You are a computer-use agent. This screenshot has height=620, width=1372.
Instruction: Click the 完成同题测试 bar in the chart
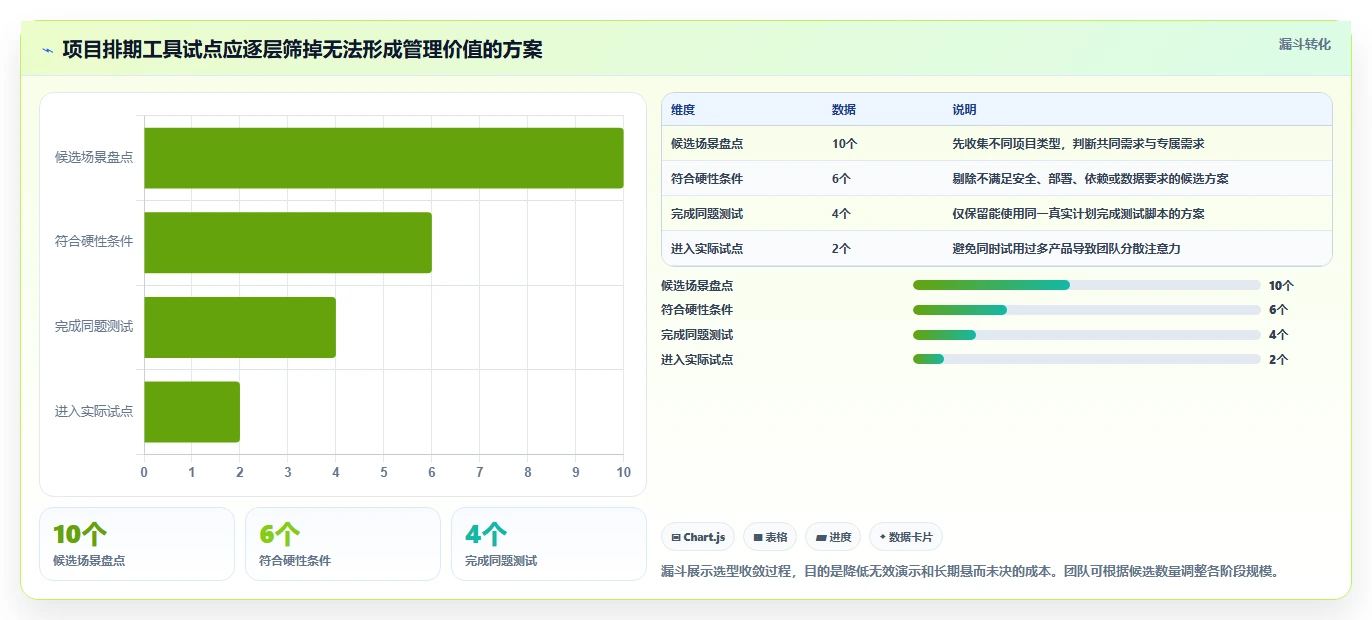[240, 327]
